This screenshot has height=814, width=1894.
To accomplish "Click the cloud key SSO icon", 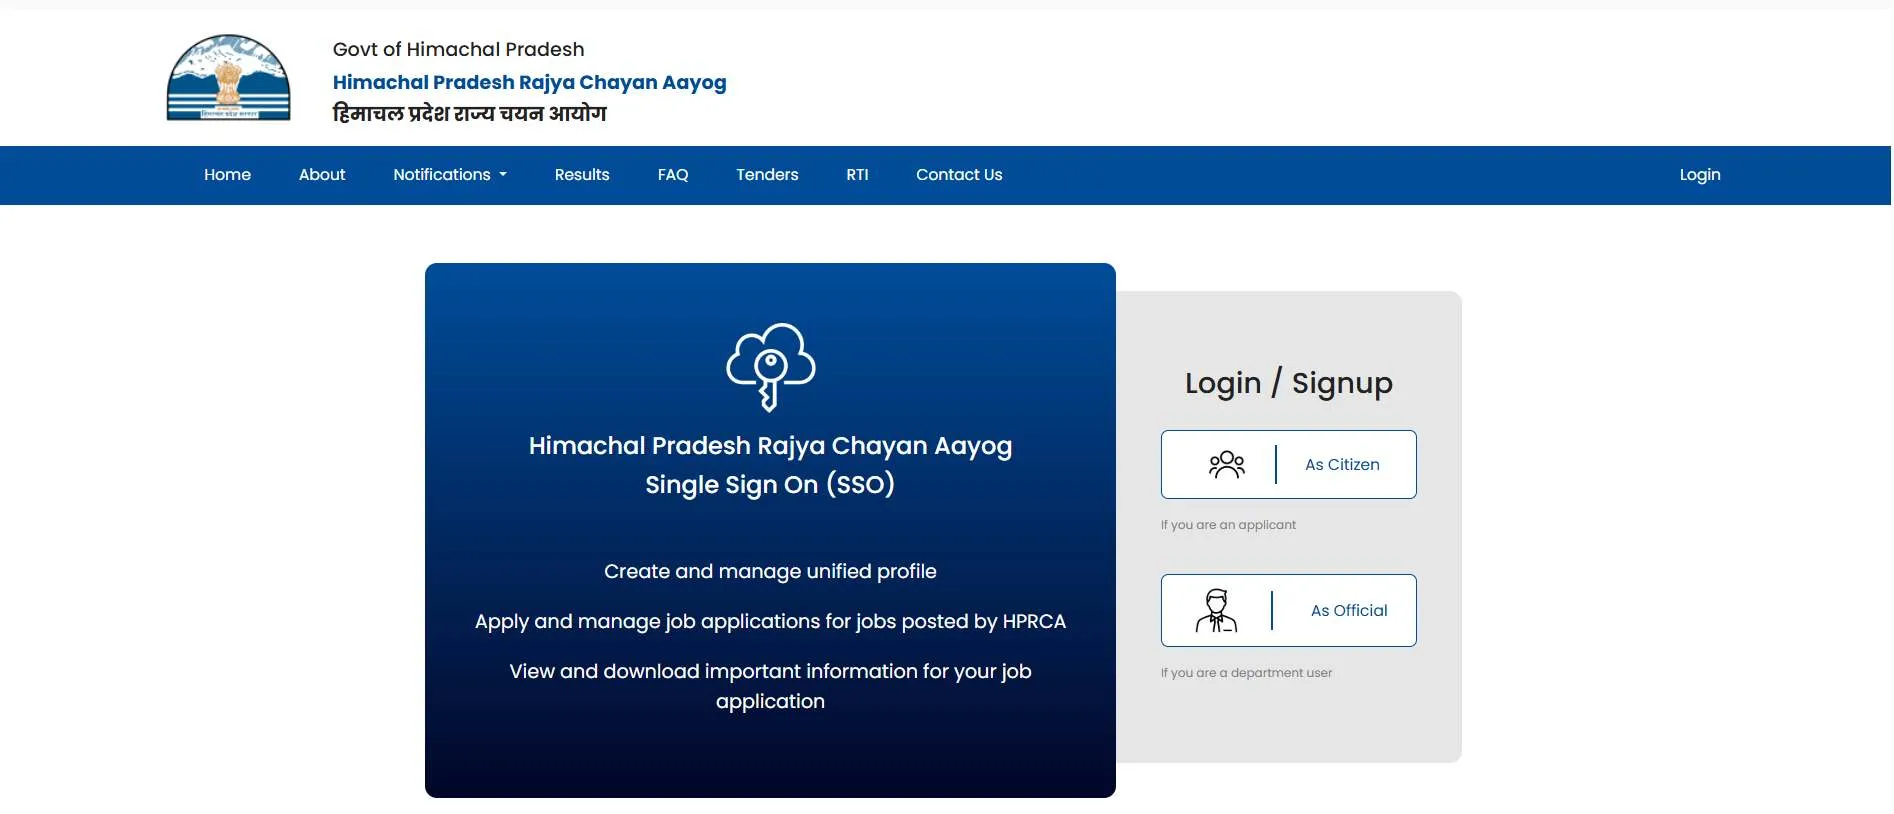I will [x=770, y=366].
